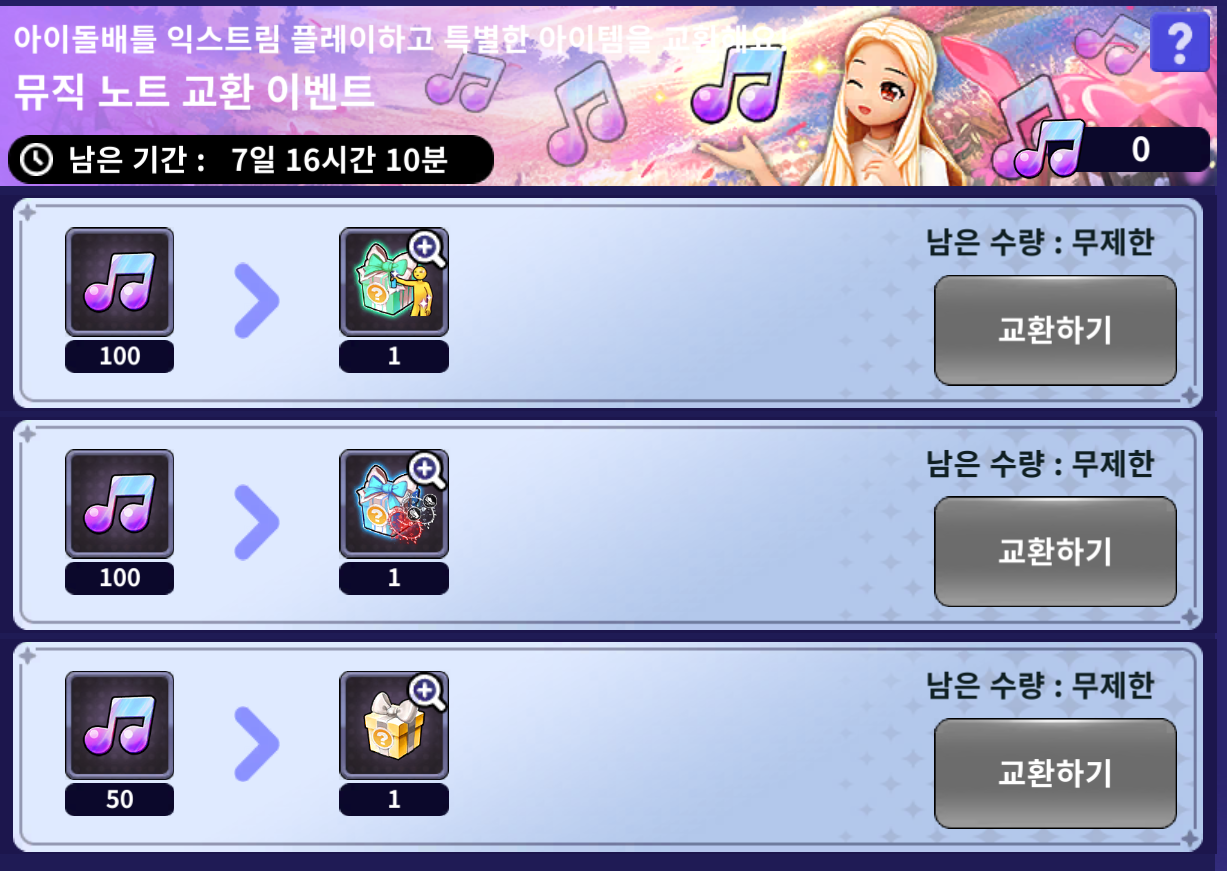This screenshot has height=871, width=1227.
Task: Tap the magnifier on the green gift box
Action: click(427, 247)
